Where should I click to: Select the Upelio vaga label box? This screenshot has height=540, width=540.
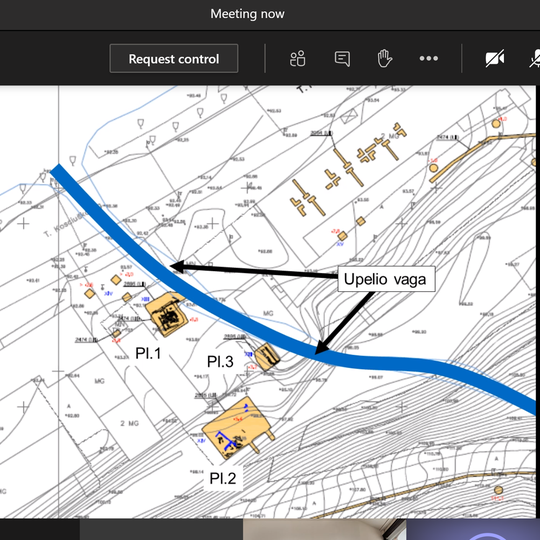point(386,279)
